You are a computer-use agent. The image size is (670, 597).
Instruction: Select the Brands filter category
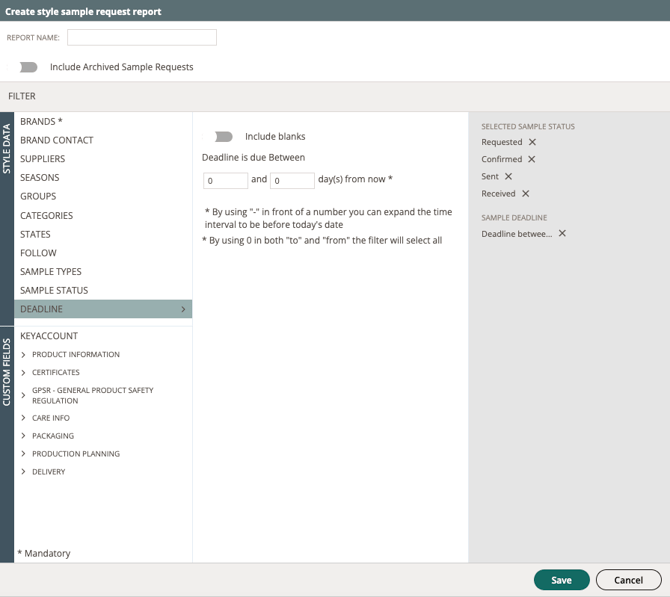(41, 121)
